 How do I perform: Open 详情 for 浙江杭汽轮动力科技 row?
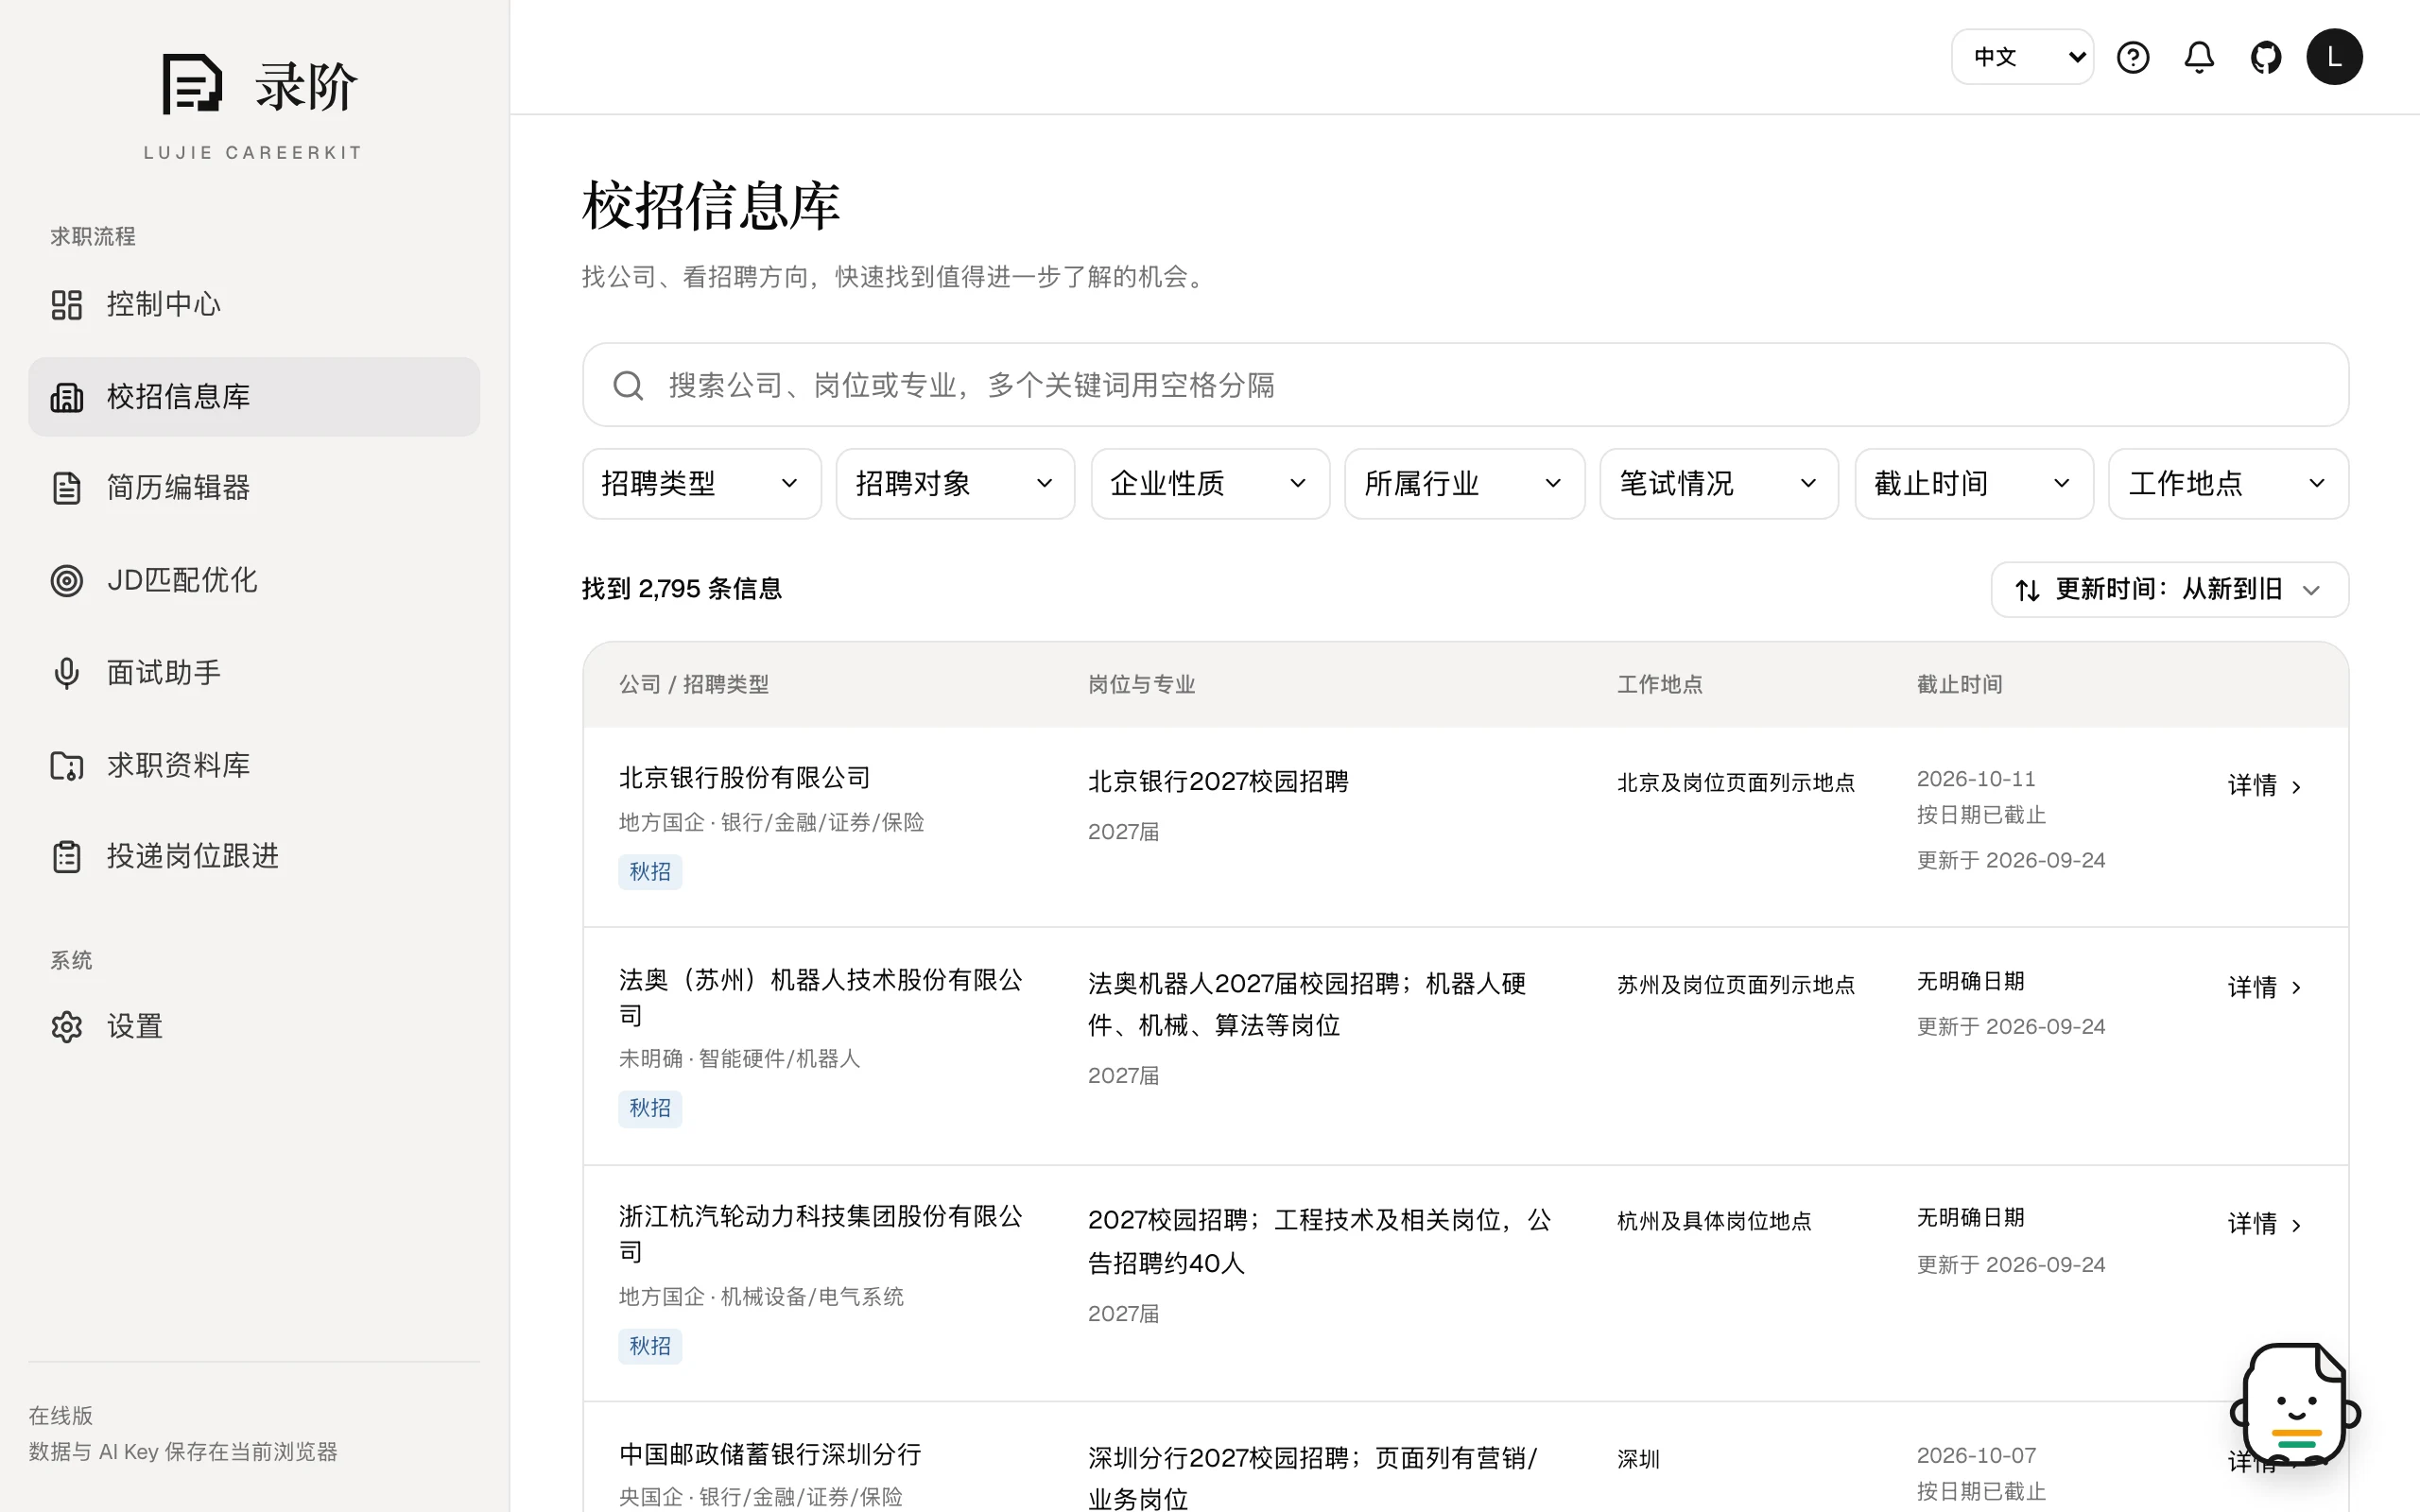click(2265, 1224)
